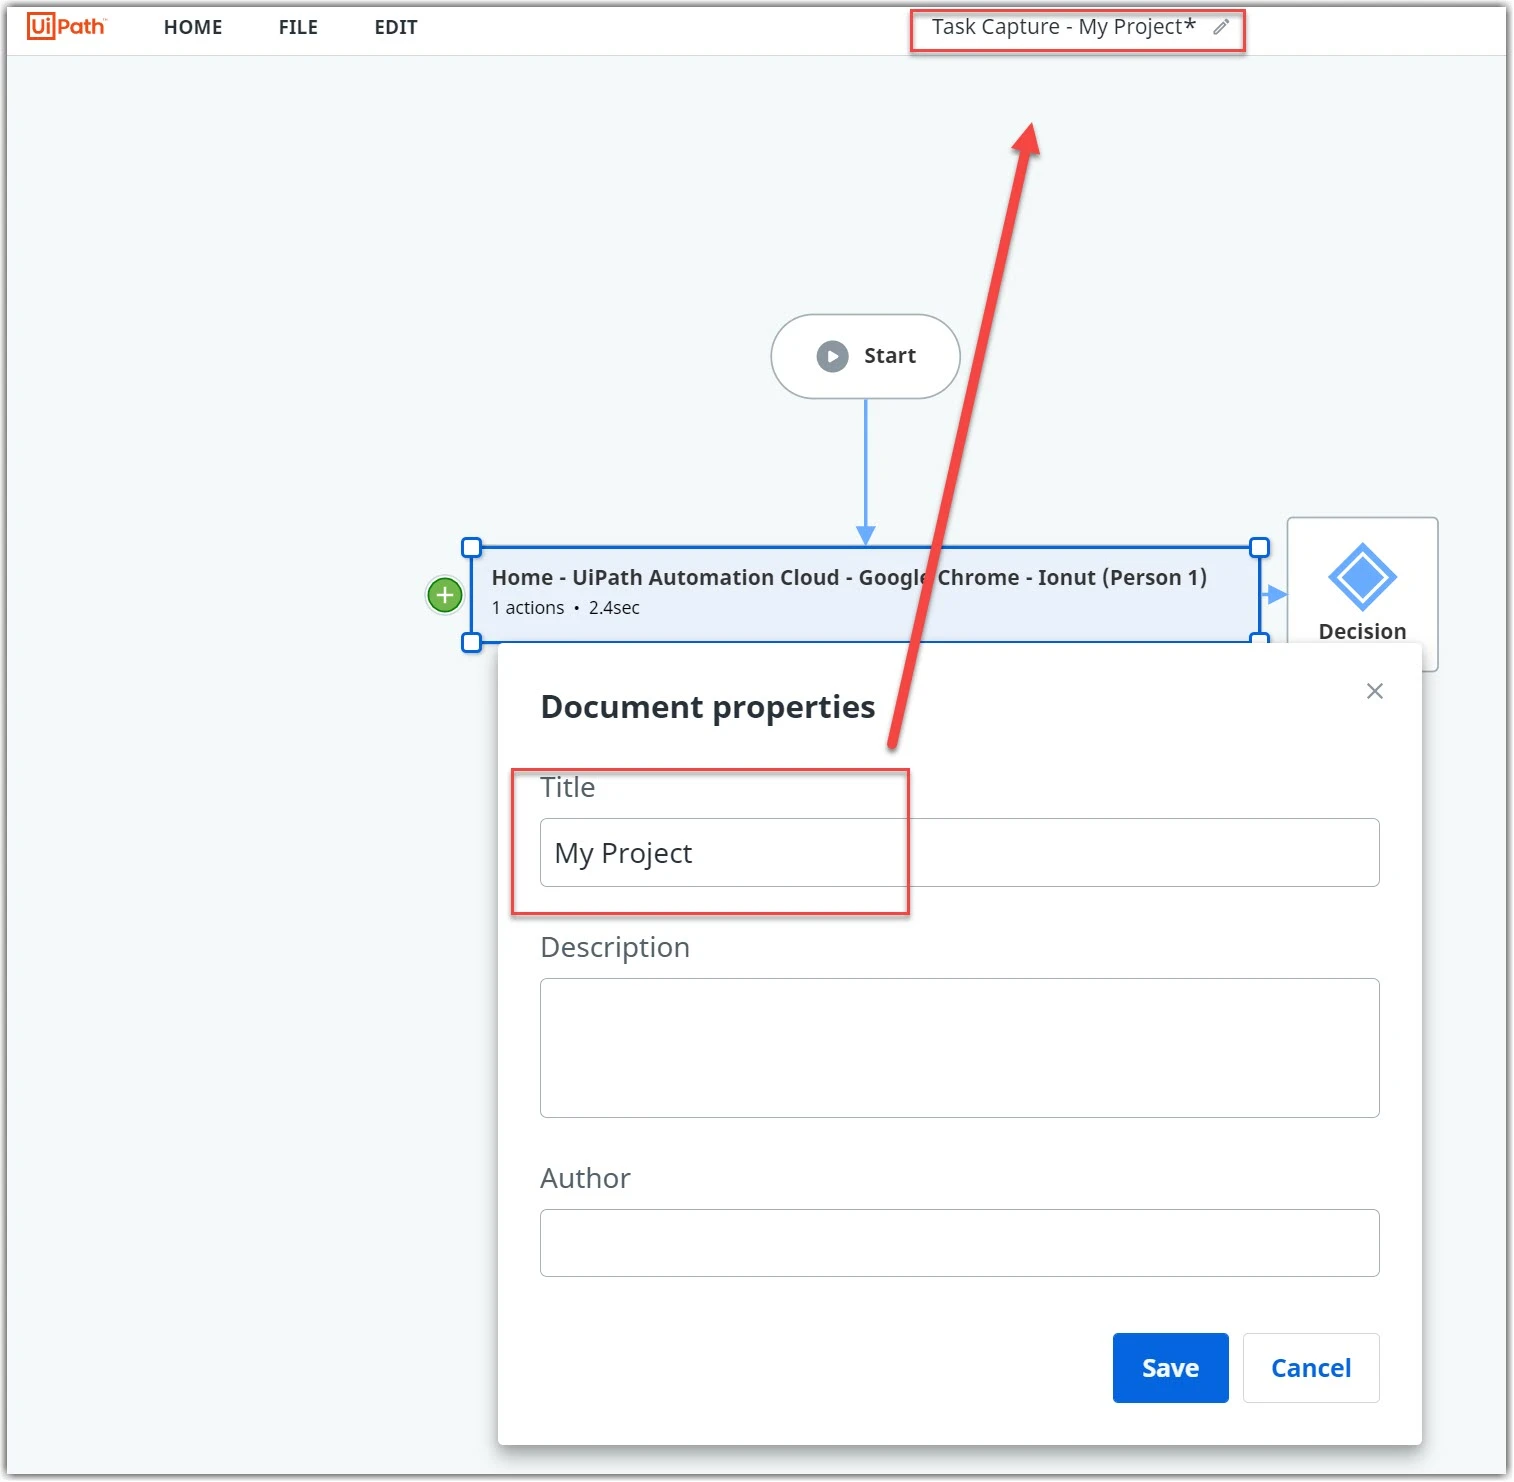Focus the Title input field
This screenshot has height=1482, width=1514.
pos(959,852)
